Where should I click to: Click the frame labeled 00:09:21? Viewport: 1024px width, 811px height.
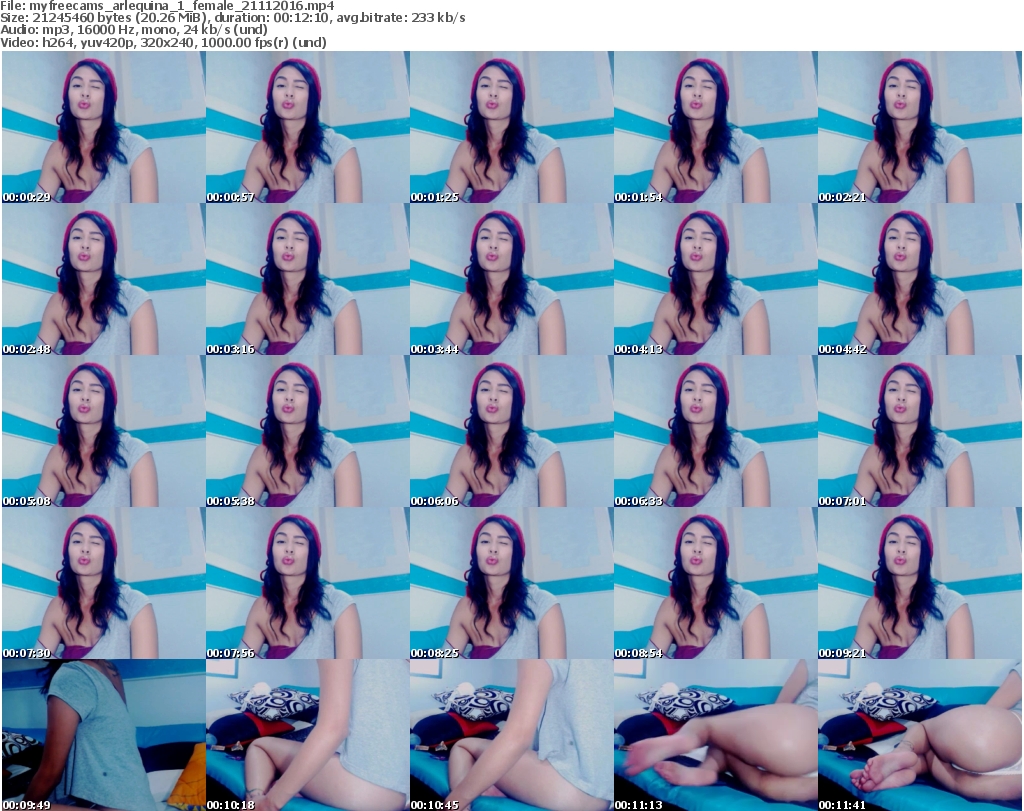point(920,583)
